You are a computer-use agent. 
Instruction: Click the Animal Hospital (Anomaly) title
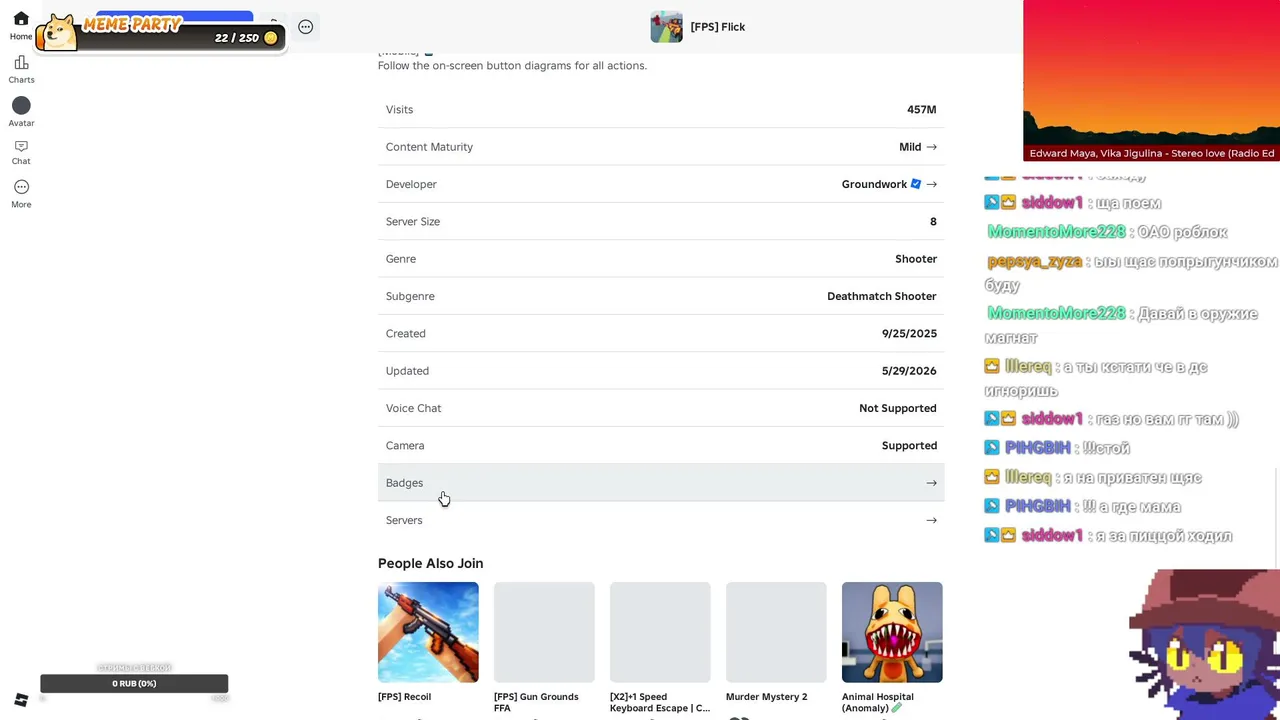[878, 702]
